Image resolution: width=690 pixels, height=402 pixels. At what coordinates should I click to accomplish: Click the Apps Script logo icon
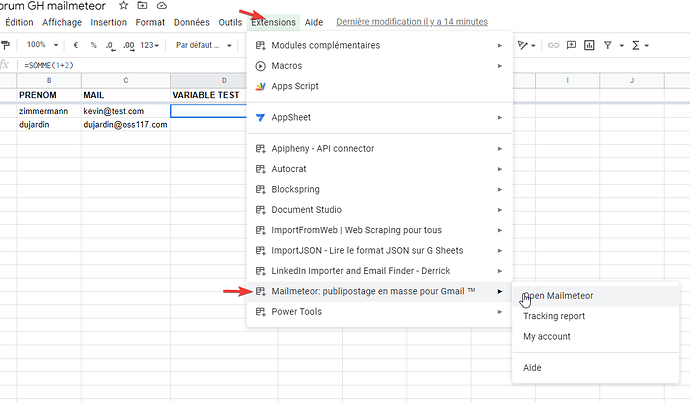(x=261, y=86)
